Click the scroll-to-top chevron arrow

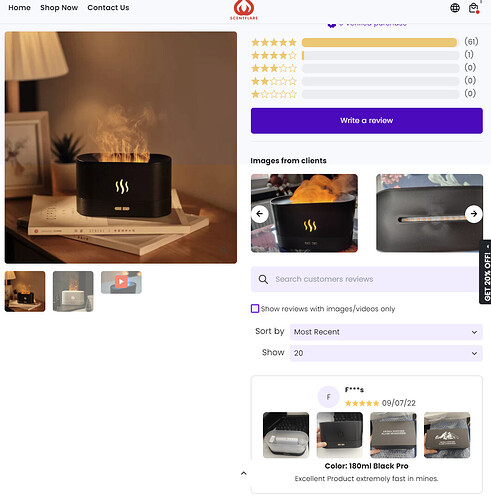(244, 473)
